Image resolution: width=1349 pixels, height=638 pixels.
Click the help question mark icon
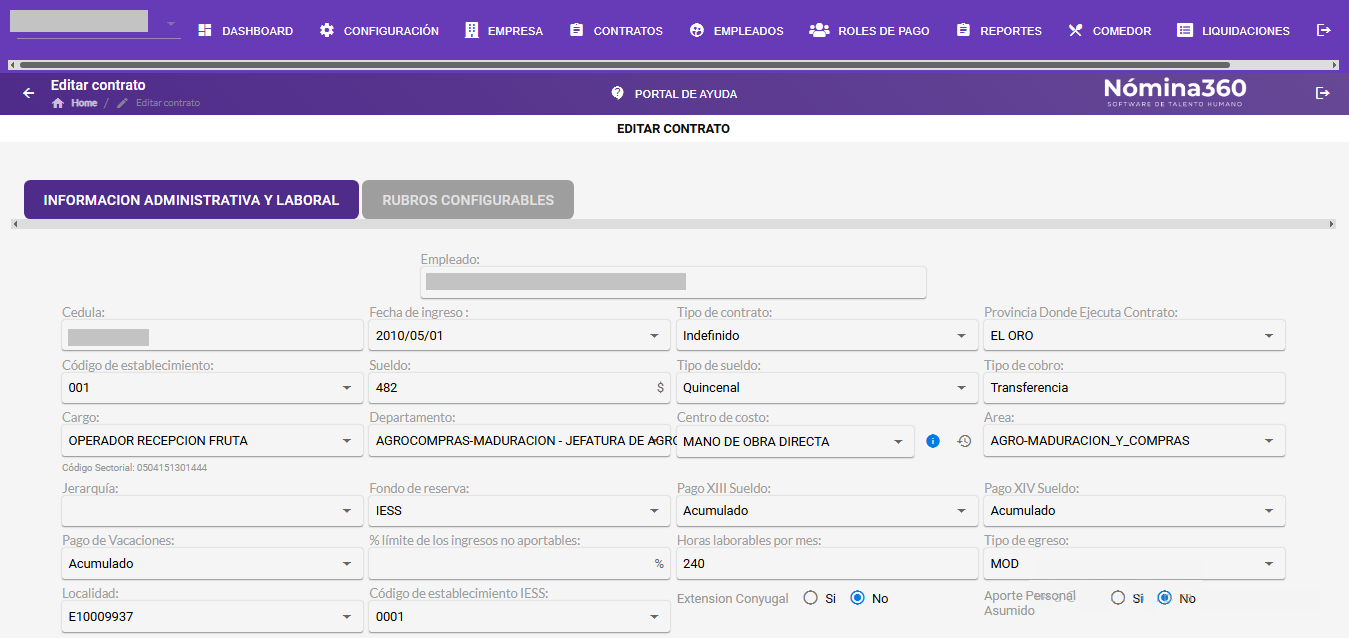point(618,93)
